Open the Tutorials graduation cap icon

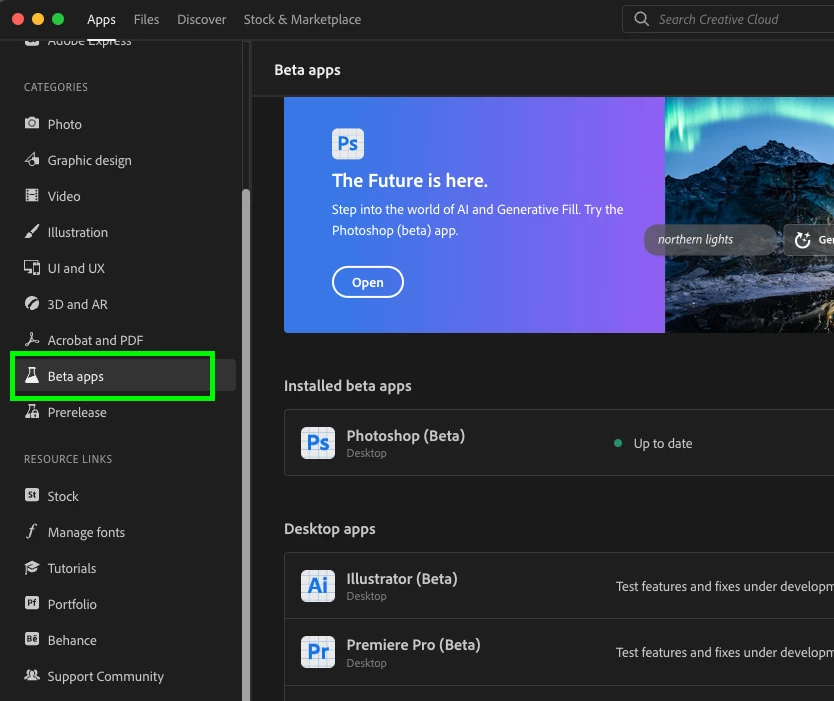32,568
